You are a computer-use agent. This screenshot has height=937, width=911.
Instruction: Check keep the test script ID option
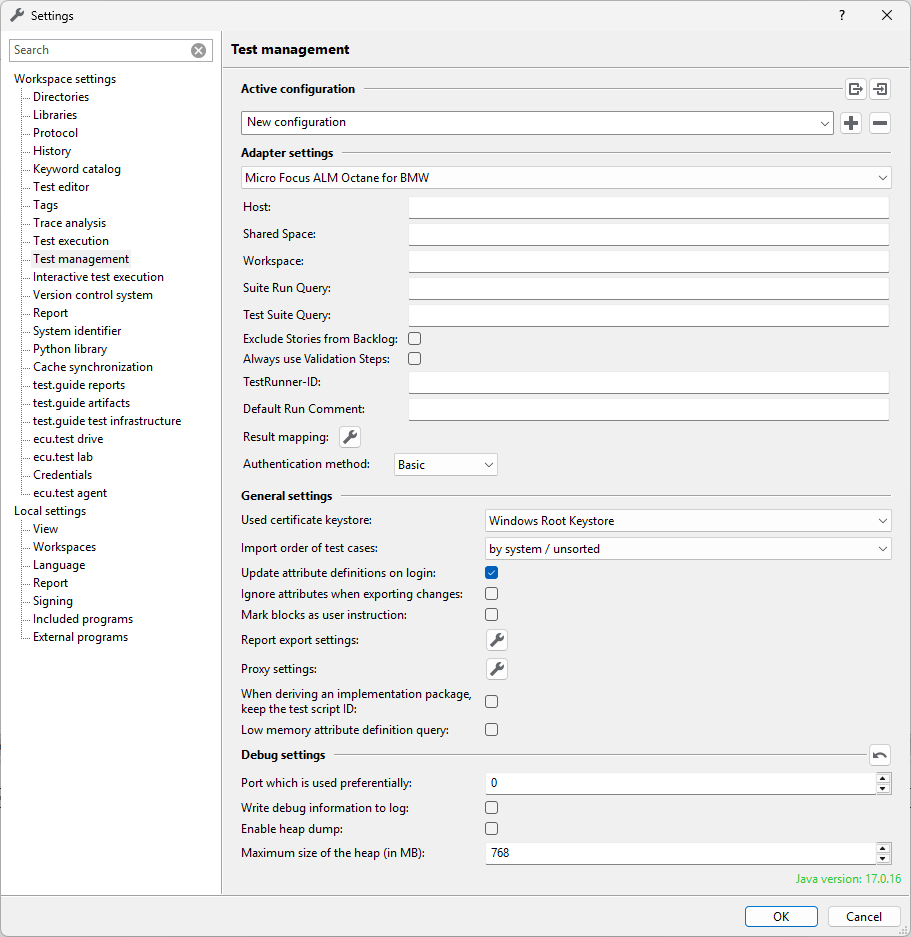pyautogui.click(x=491, y=702)
